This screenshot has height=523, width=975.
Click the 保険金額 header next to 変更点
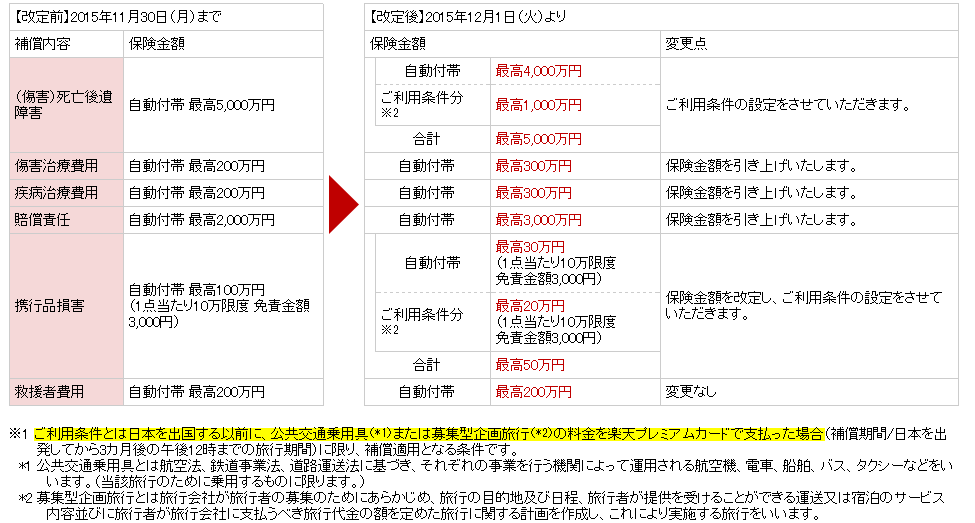pos(512,44)
